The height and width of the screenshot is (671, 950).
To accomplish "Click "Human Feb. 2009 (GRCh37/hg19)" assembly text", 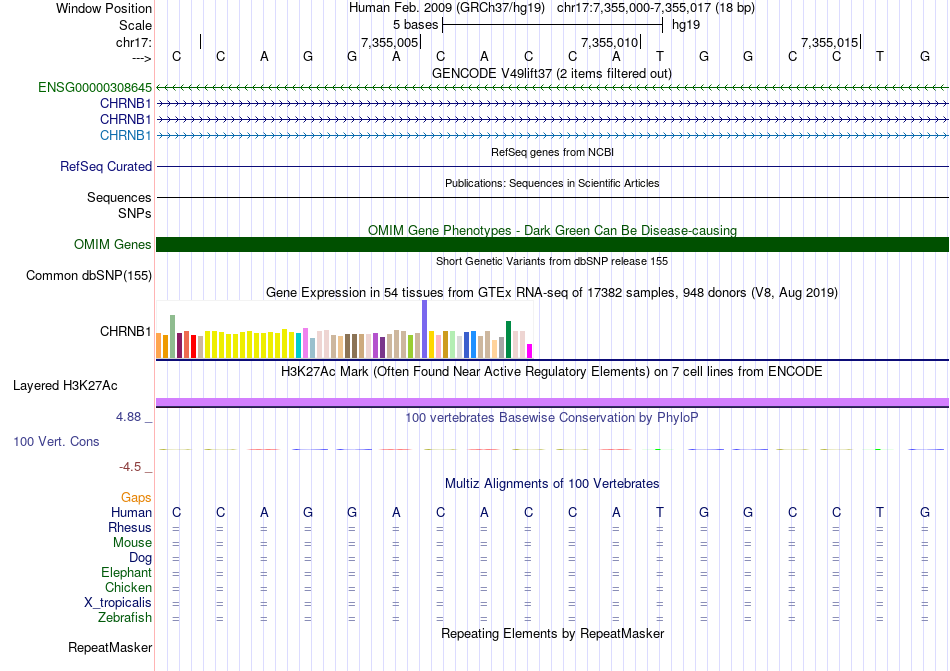I will click(447, 8).
